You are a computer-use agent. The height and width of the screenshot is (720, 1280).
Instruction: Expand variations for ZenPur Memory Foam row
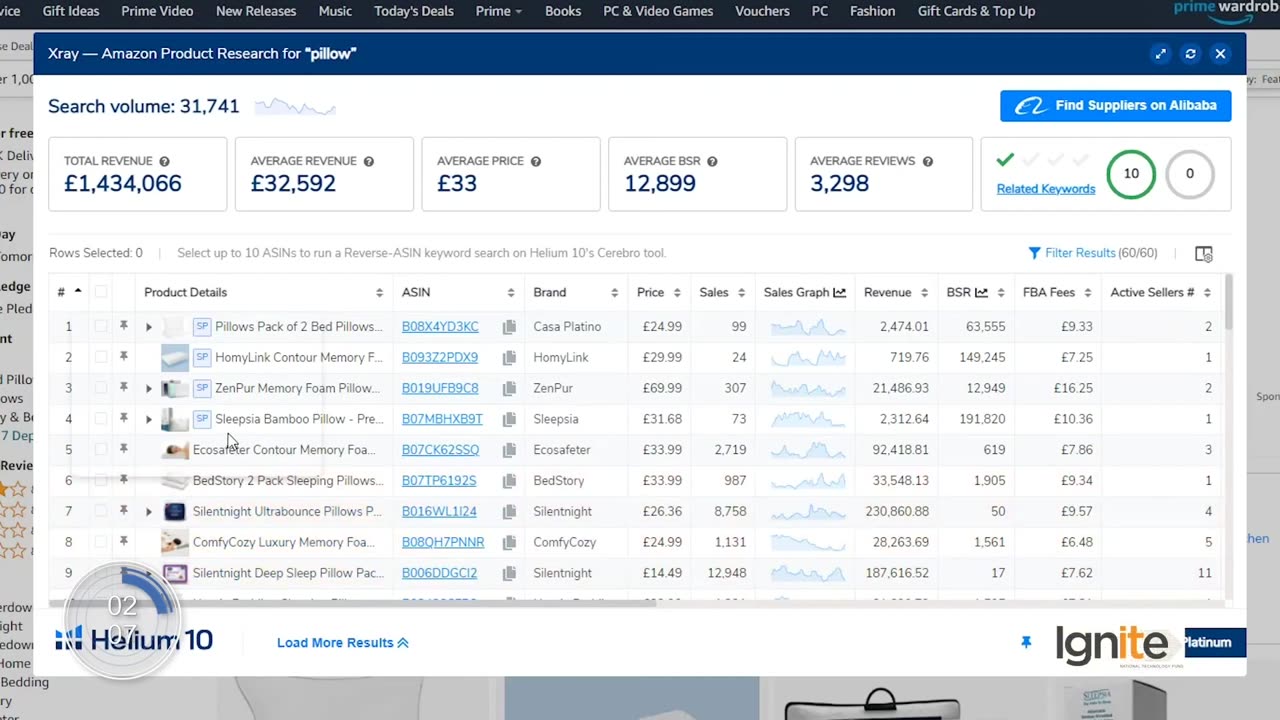tap(149, 389)
